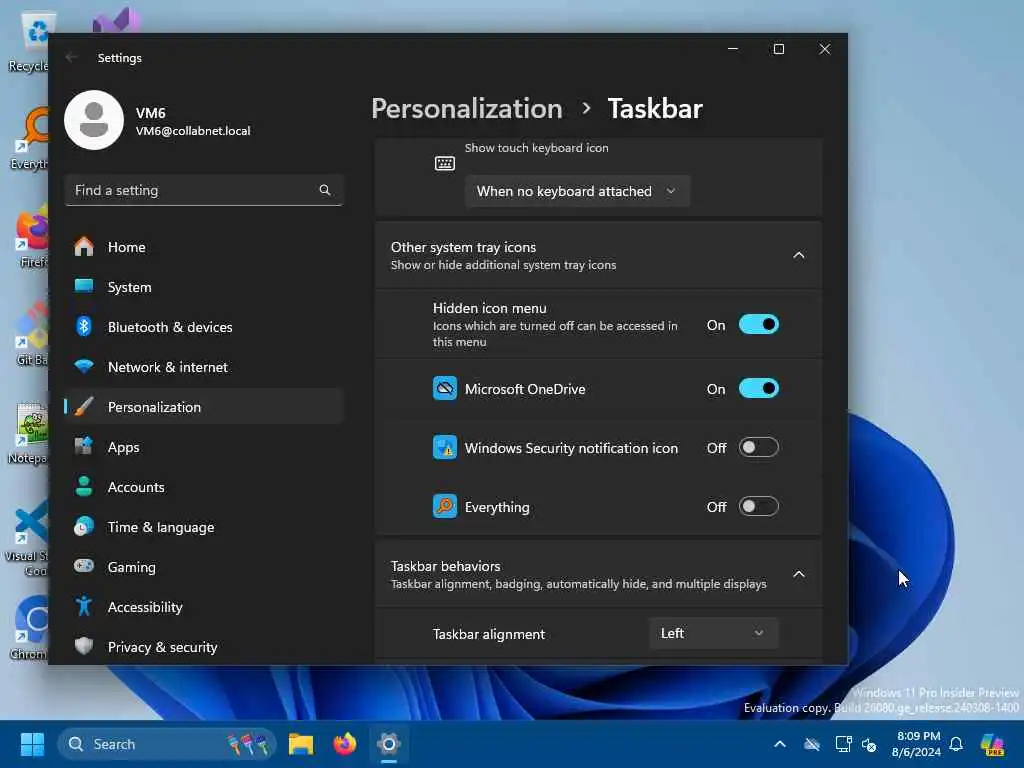Open Network & internet settings
This screenshot has height=768, width=1024.
(204, 367)
